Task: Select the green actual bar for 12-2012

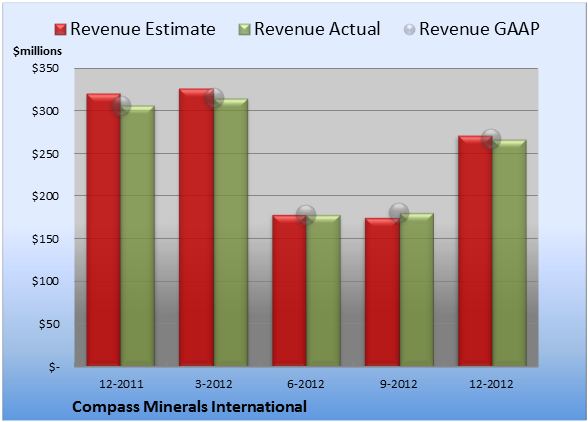Action: [x=509, y=253]
